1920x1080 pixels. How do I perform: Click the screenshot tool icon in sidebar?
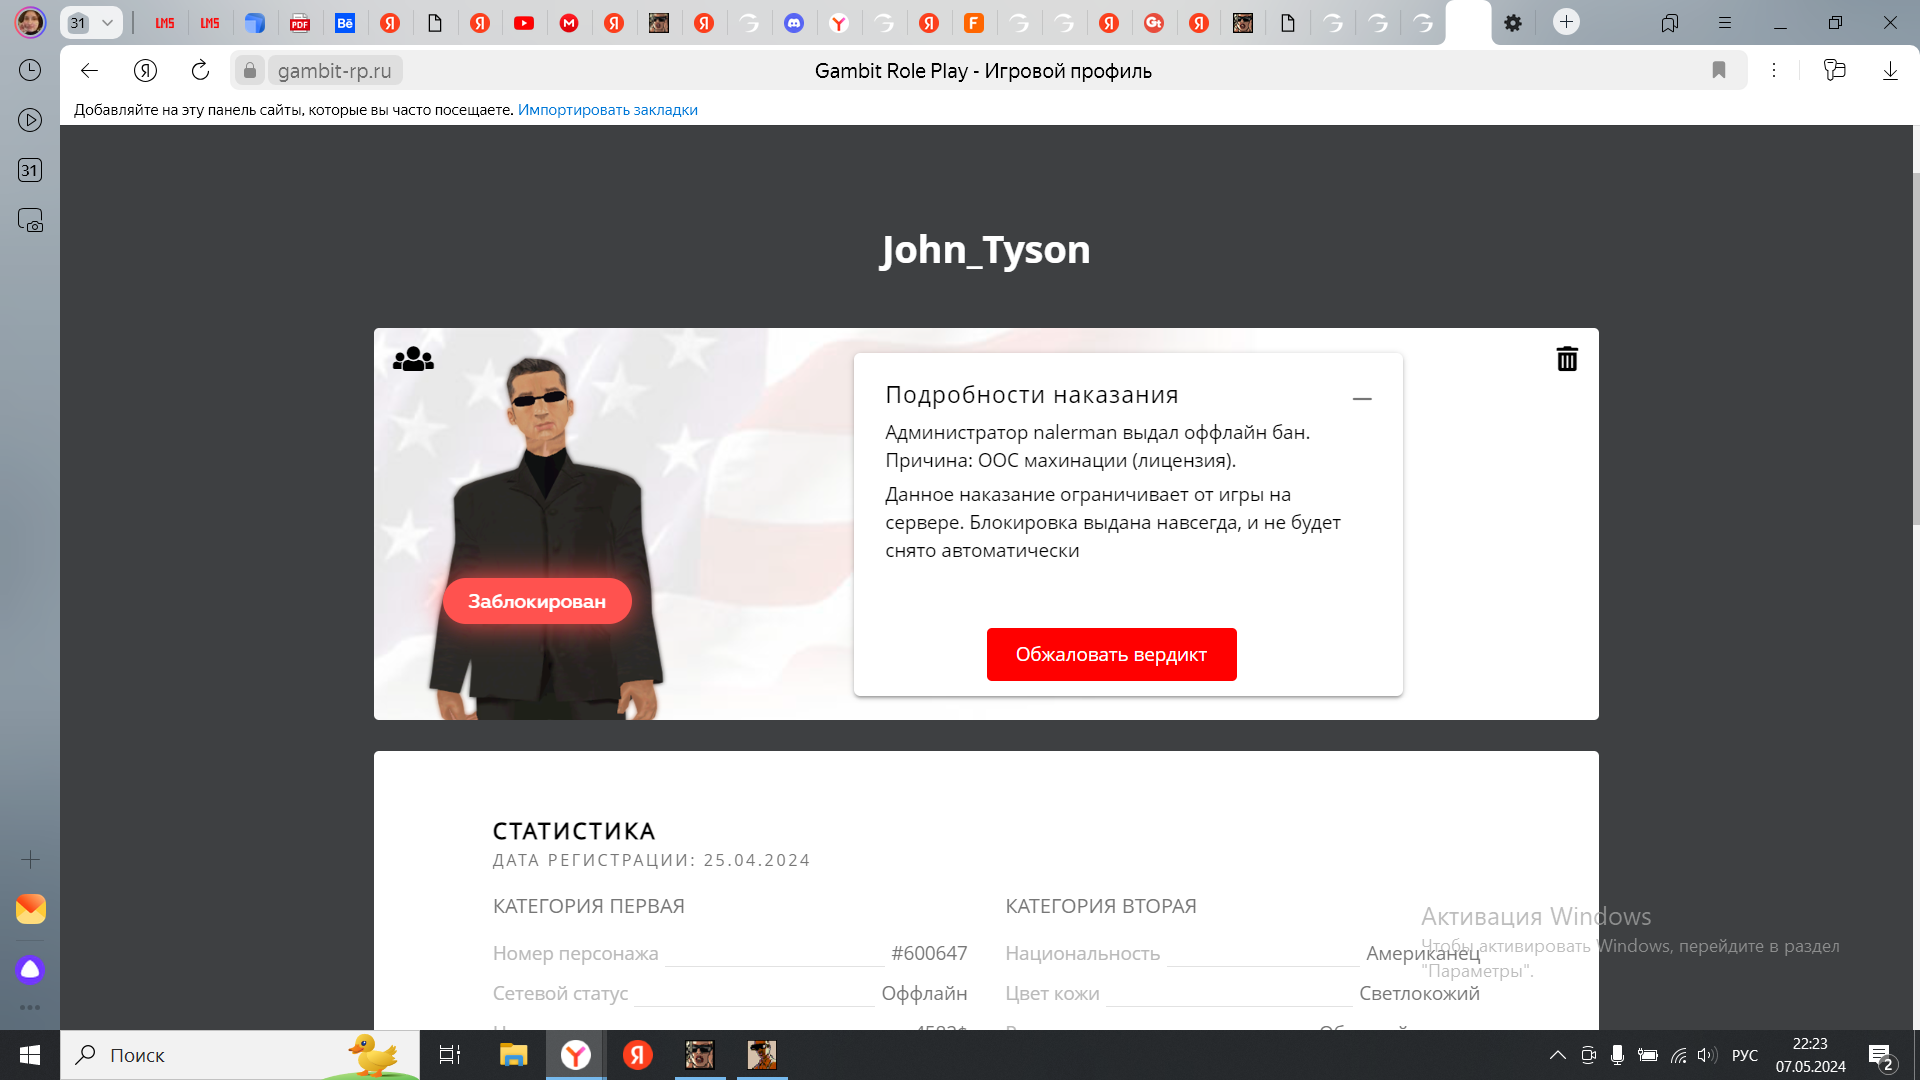pos(30,220)
